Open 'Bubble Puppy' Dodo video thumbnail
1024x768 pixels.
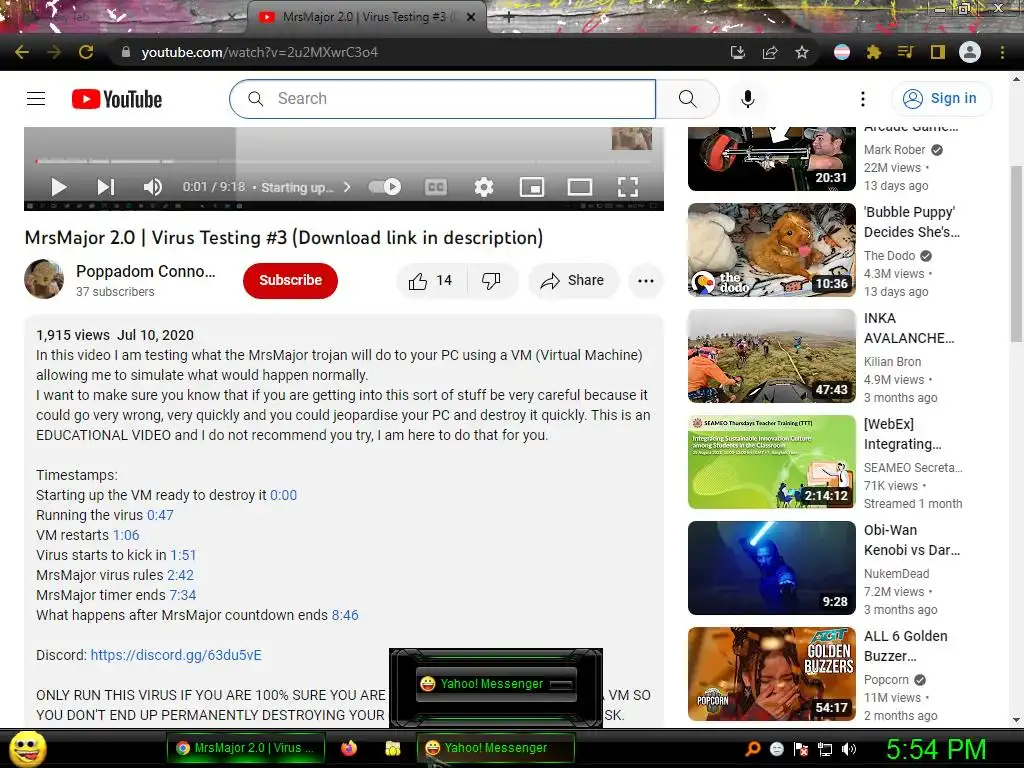point(772,250)
